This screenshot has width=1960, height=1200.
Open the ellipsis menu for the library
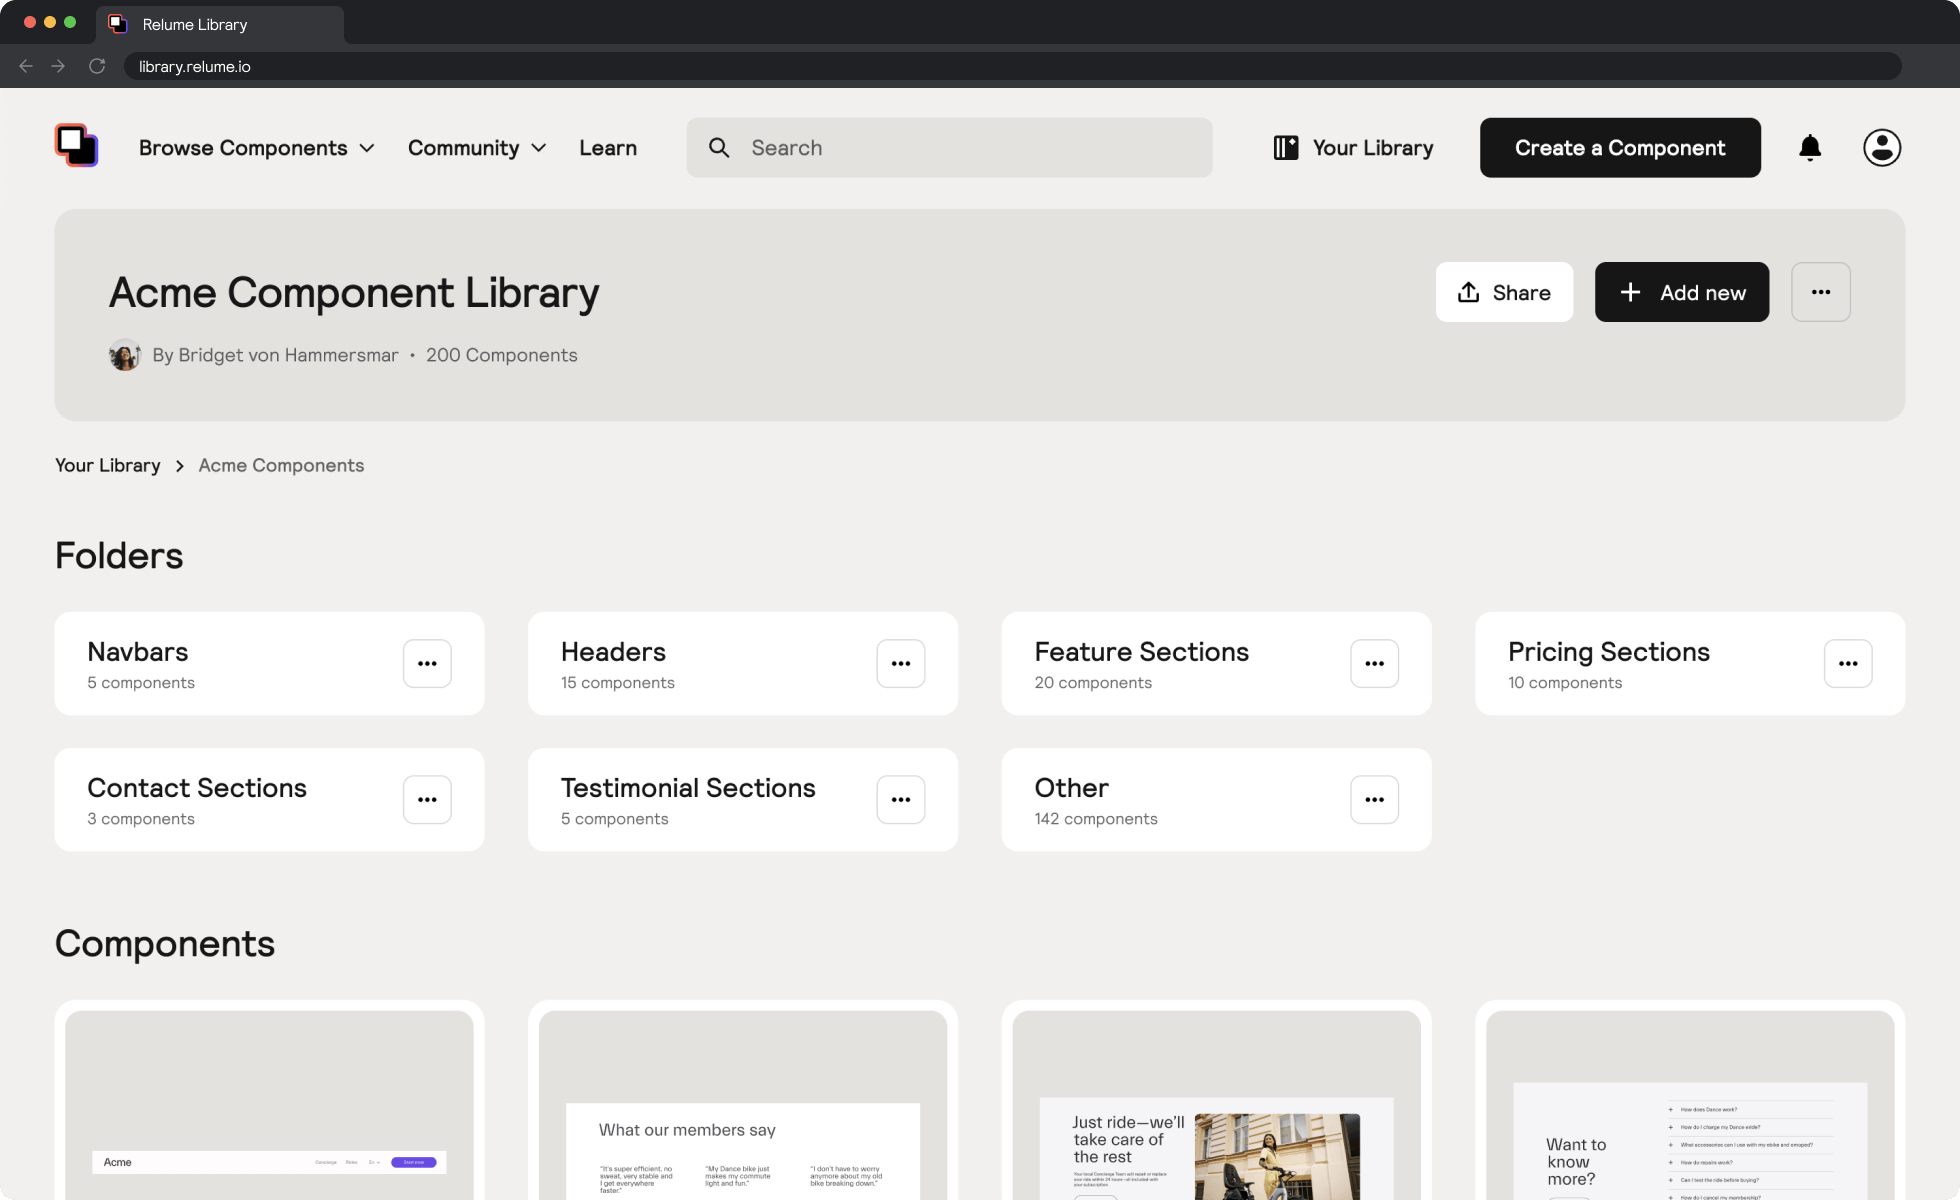(x=1821, y=292)
